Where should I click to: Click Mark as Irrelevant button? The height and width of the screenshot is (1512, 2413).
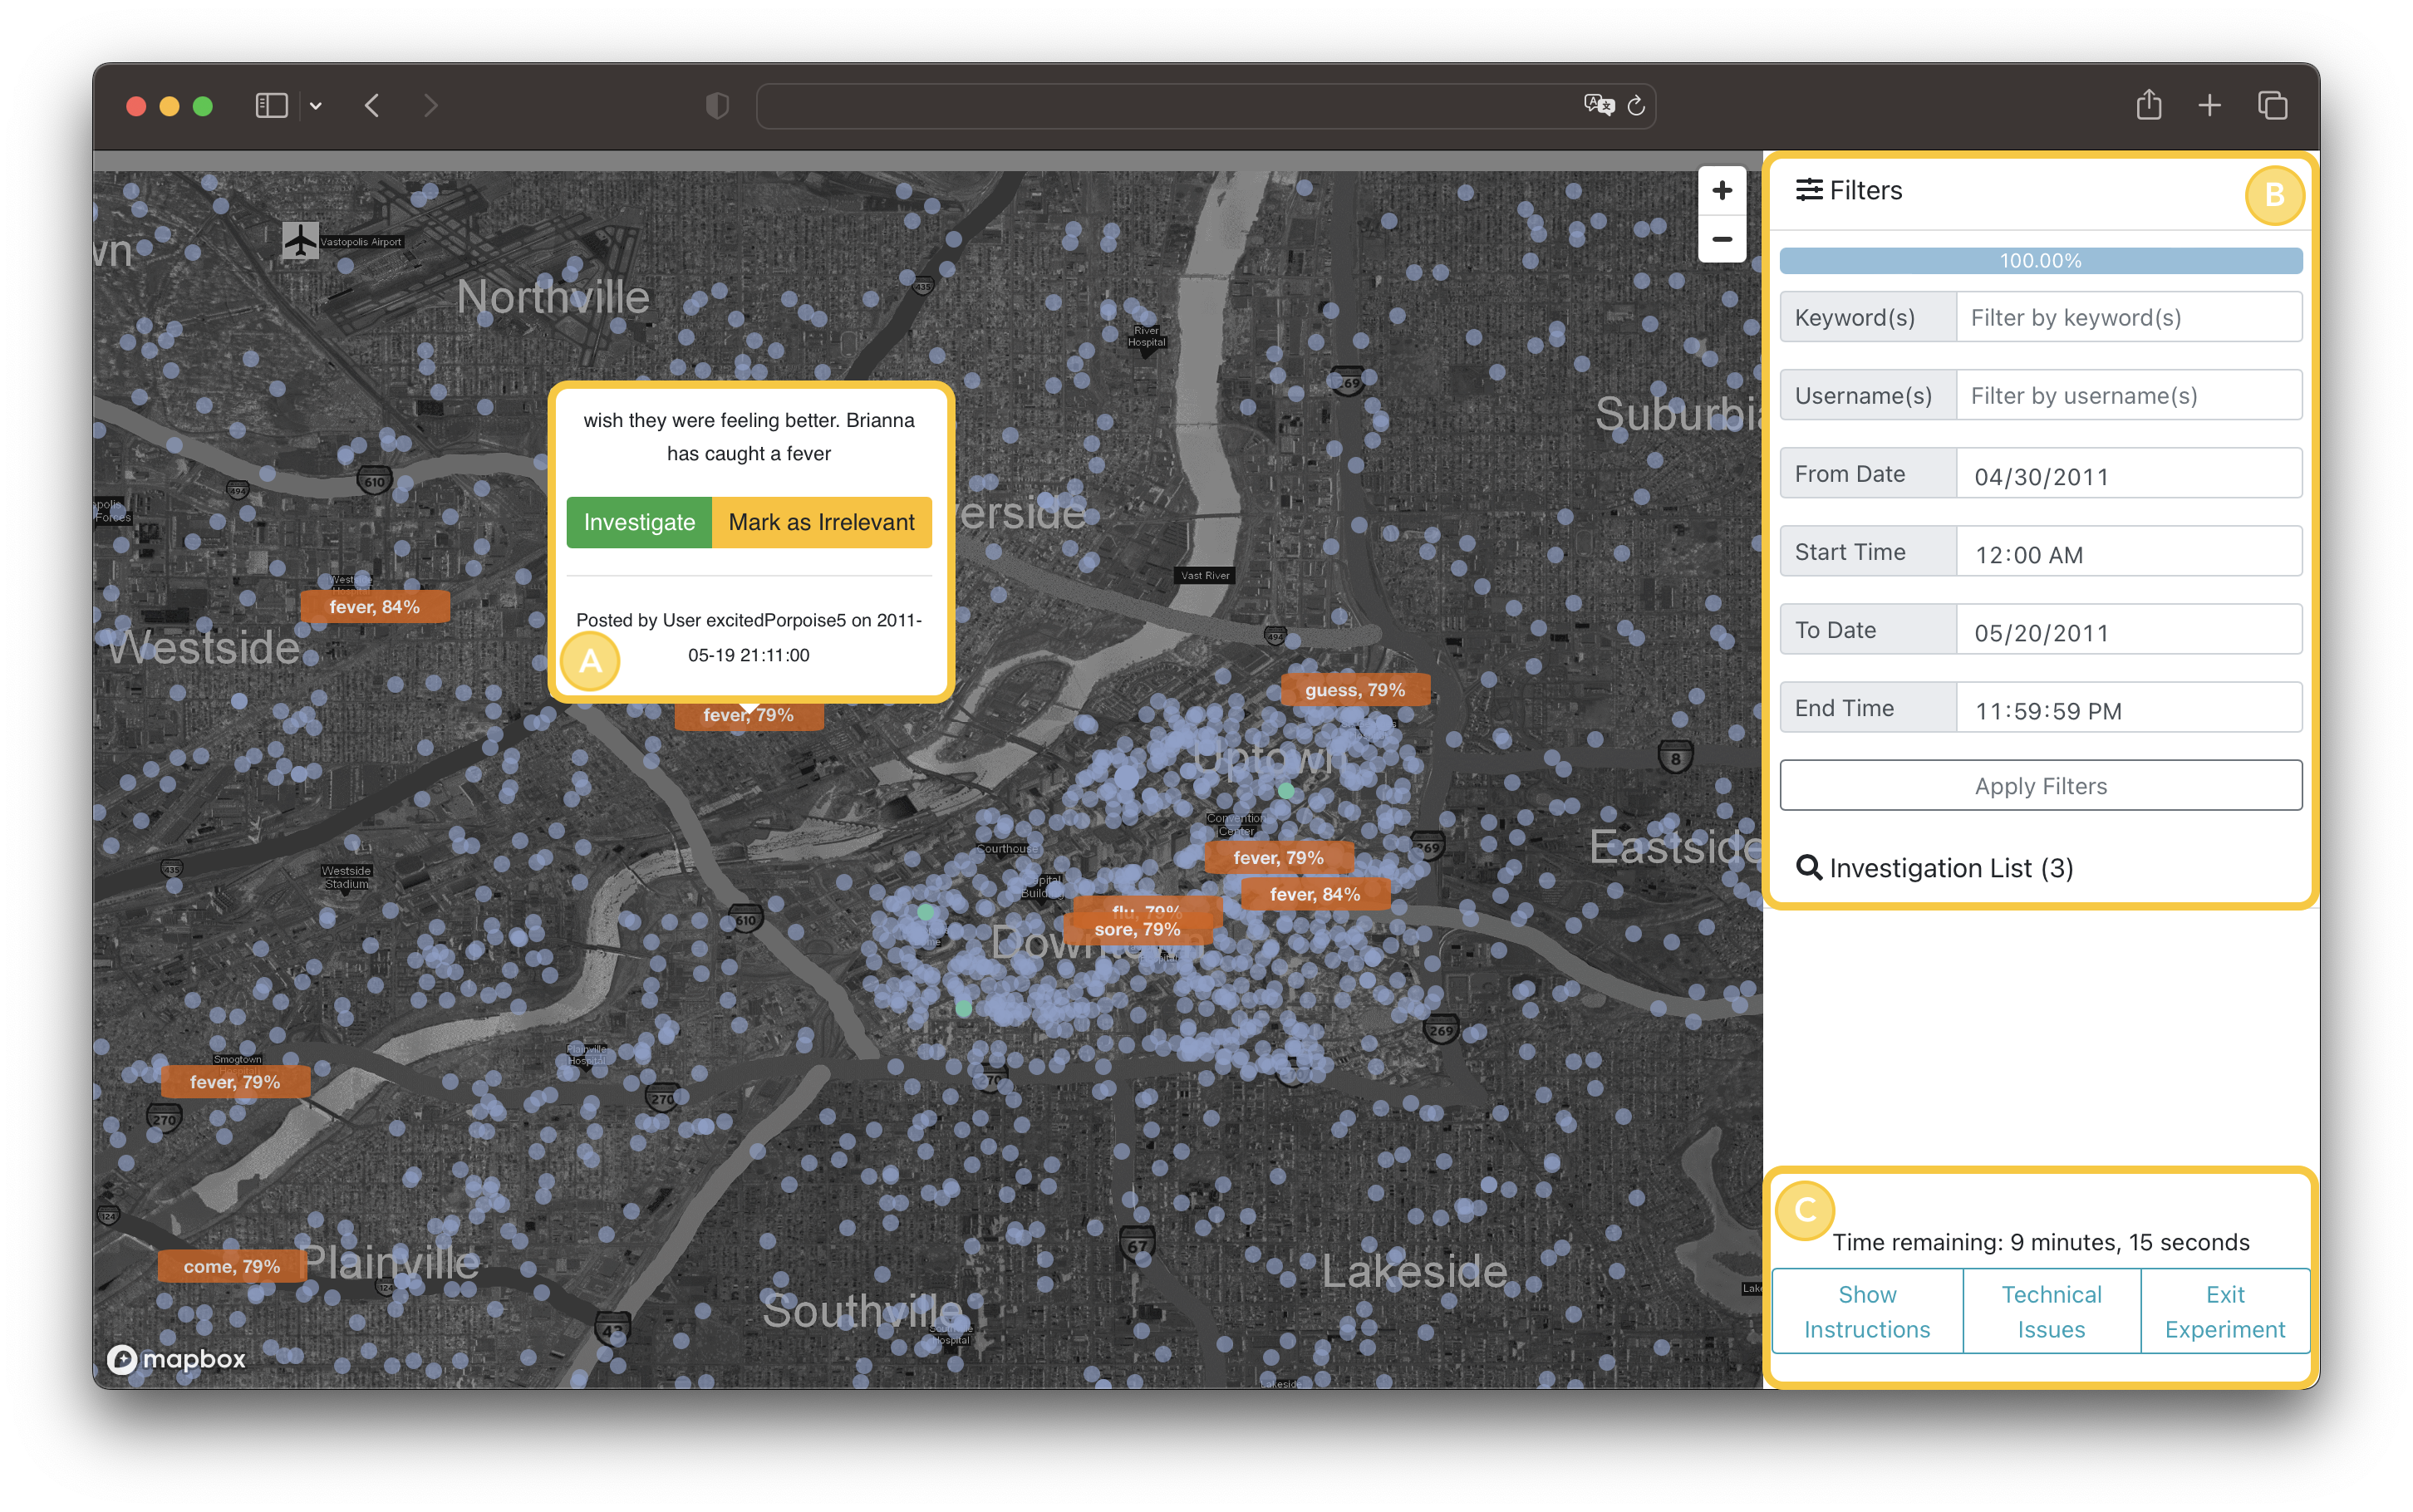[821, 522]
